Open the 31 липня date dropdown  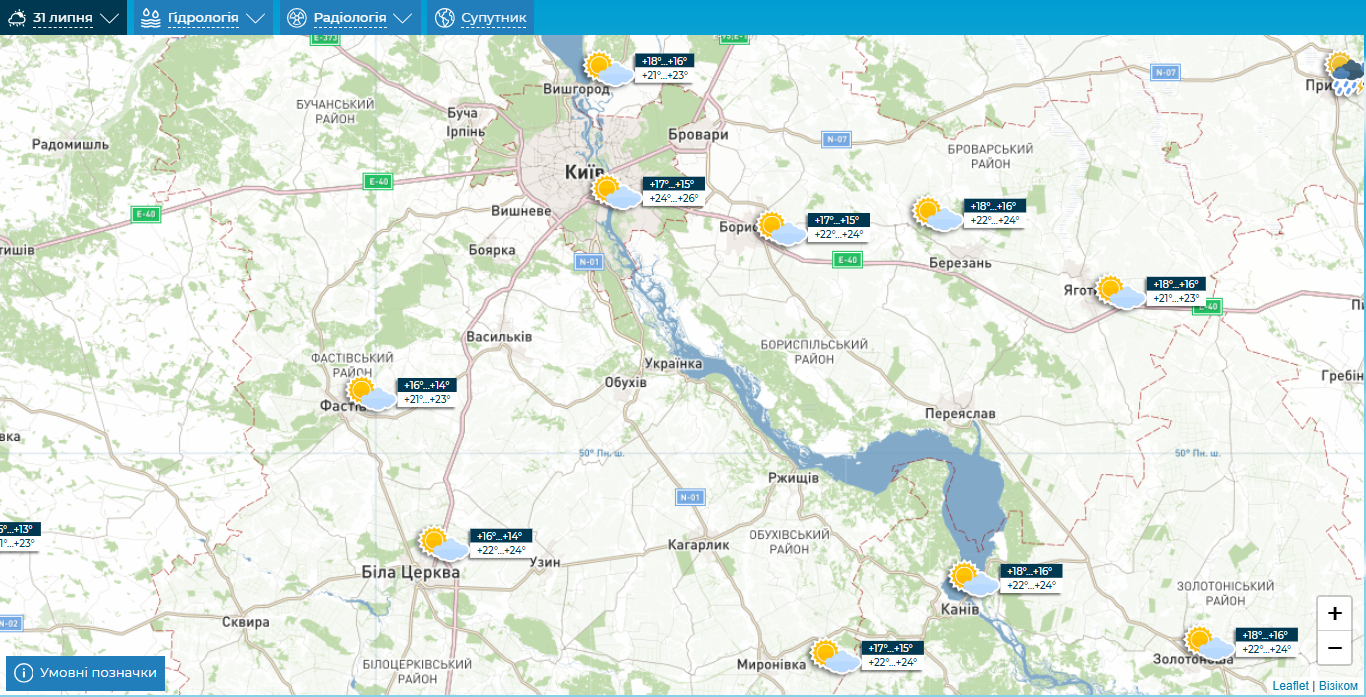point(64,18)
